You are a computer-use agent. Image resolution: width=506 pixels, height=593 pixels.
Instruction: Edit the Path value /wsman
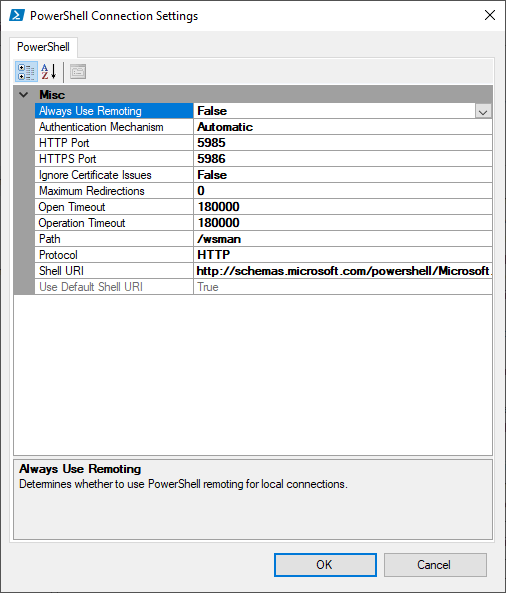[343, 239]
